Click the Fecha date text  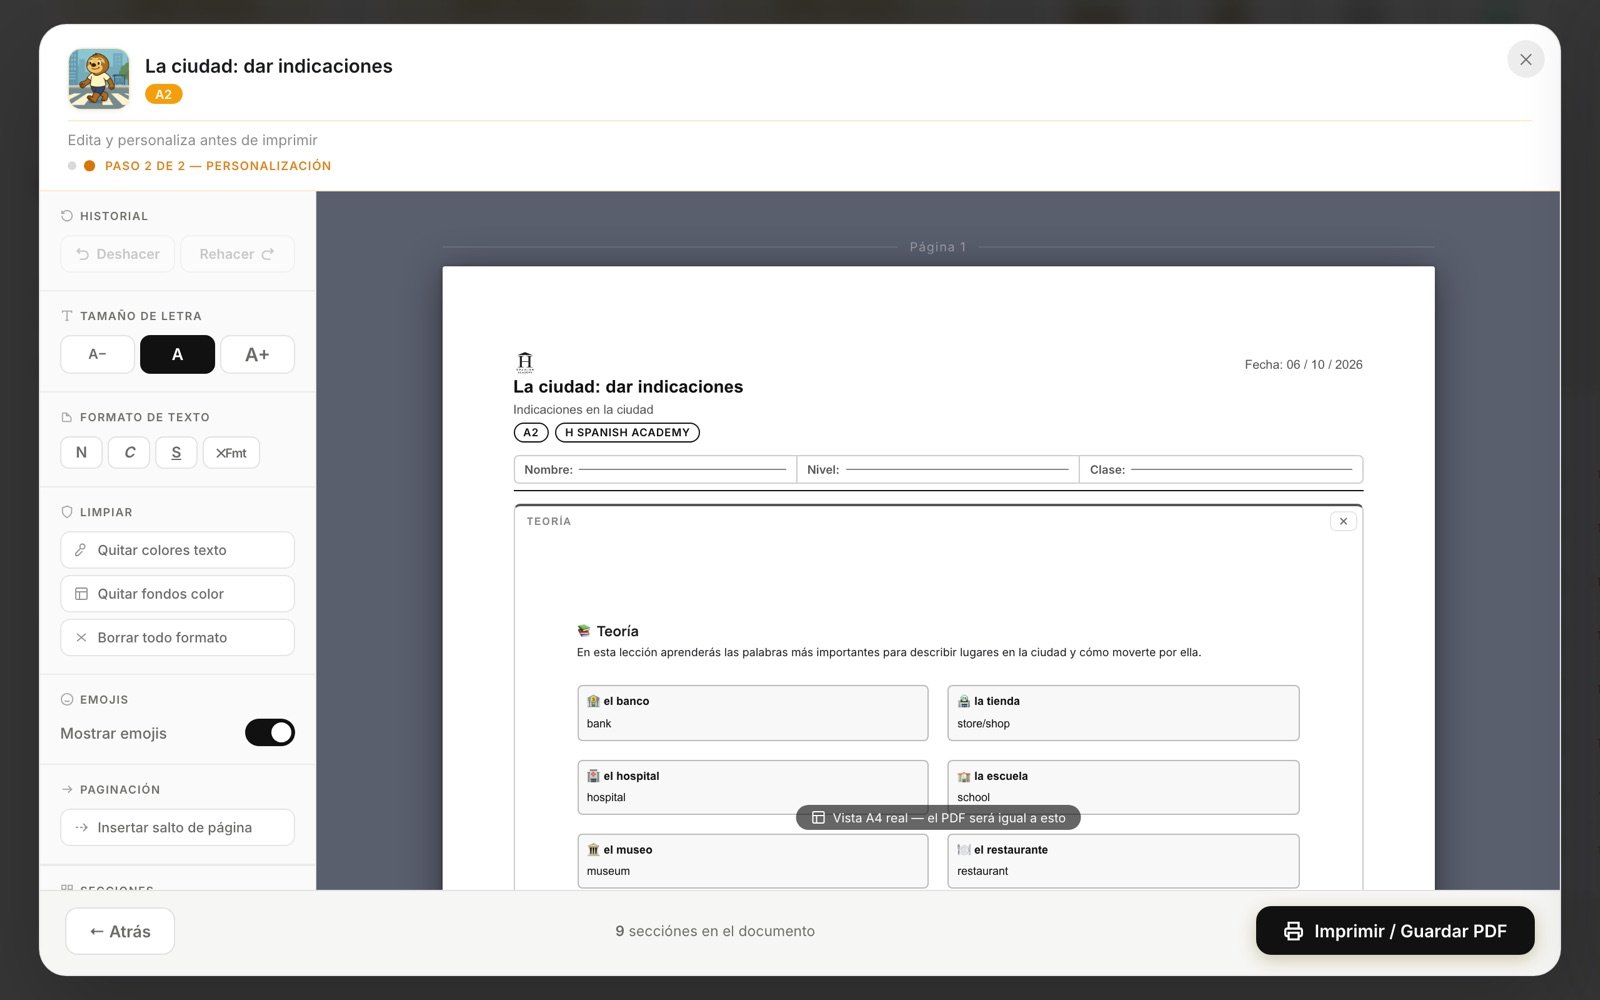tap(1303, 365)
